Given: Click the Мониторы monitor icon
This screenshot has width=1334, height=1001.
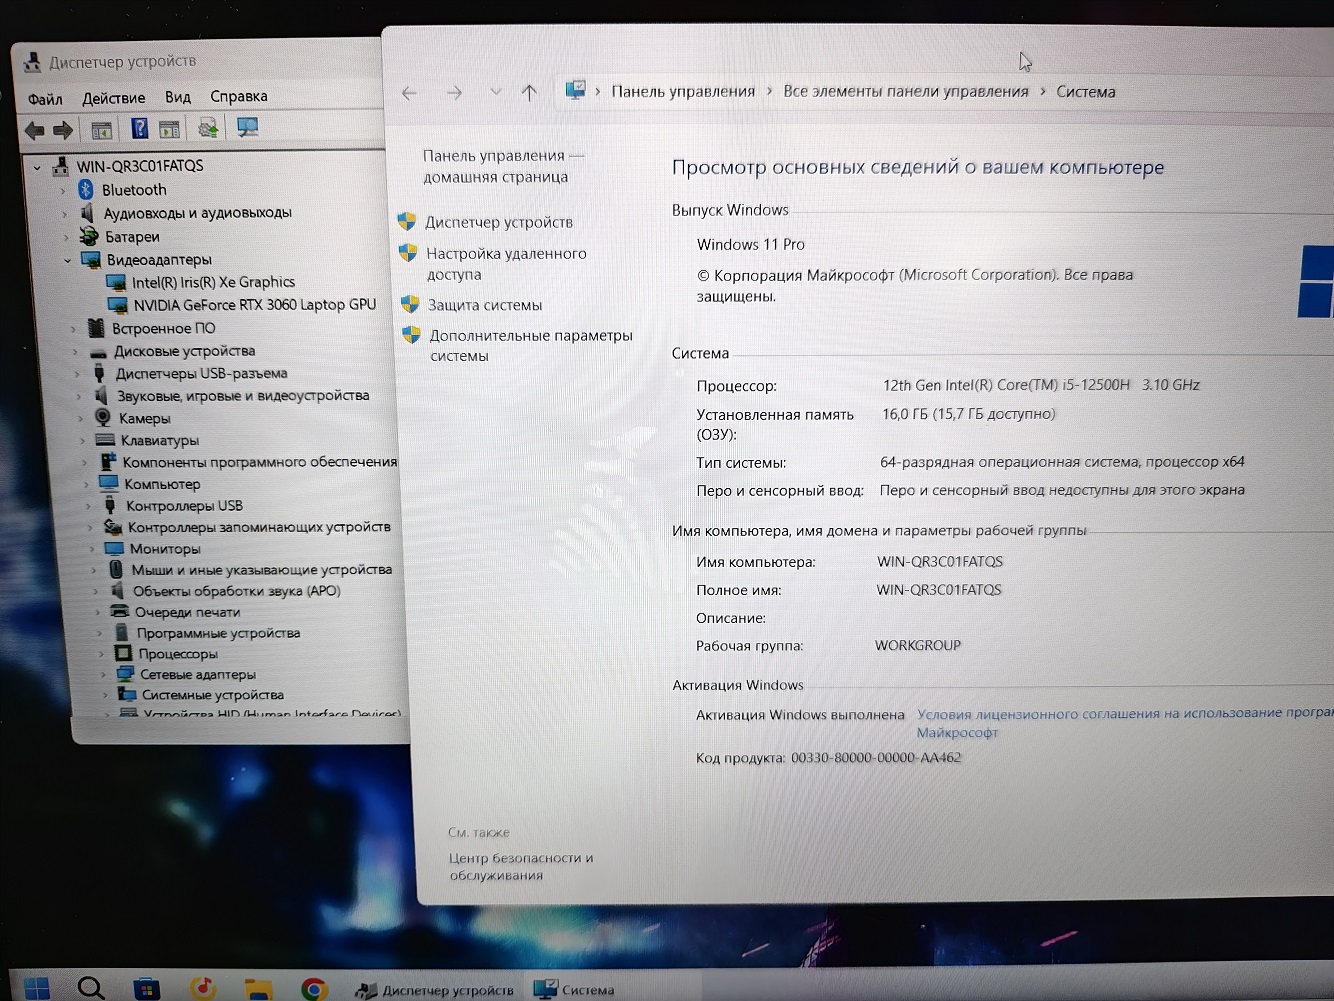Looking at the screenshot, I should click(114, 548).
